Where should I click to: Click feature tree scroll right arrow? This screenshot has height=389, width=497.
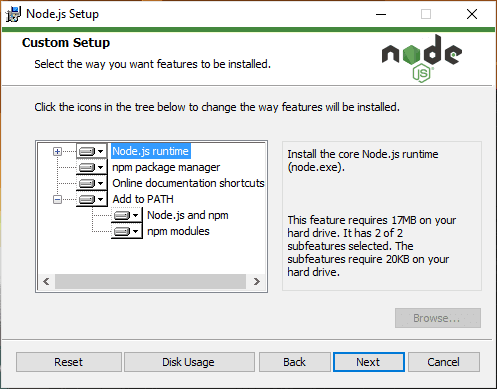(x=256, y=282)
